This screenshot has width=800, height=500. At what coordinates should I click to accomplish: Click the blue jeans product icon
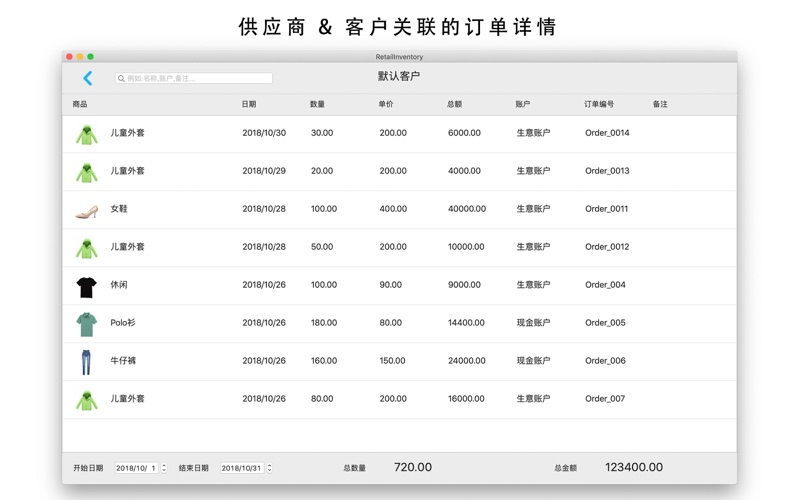click(87, 362)
